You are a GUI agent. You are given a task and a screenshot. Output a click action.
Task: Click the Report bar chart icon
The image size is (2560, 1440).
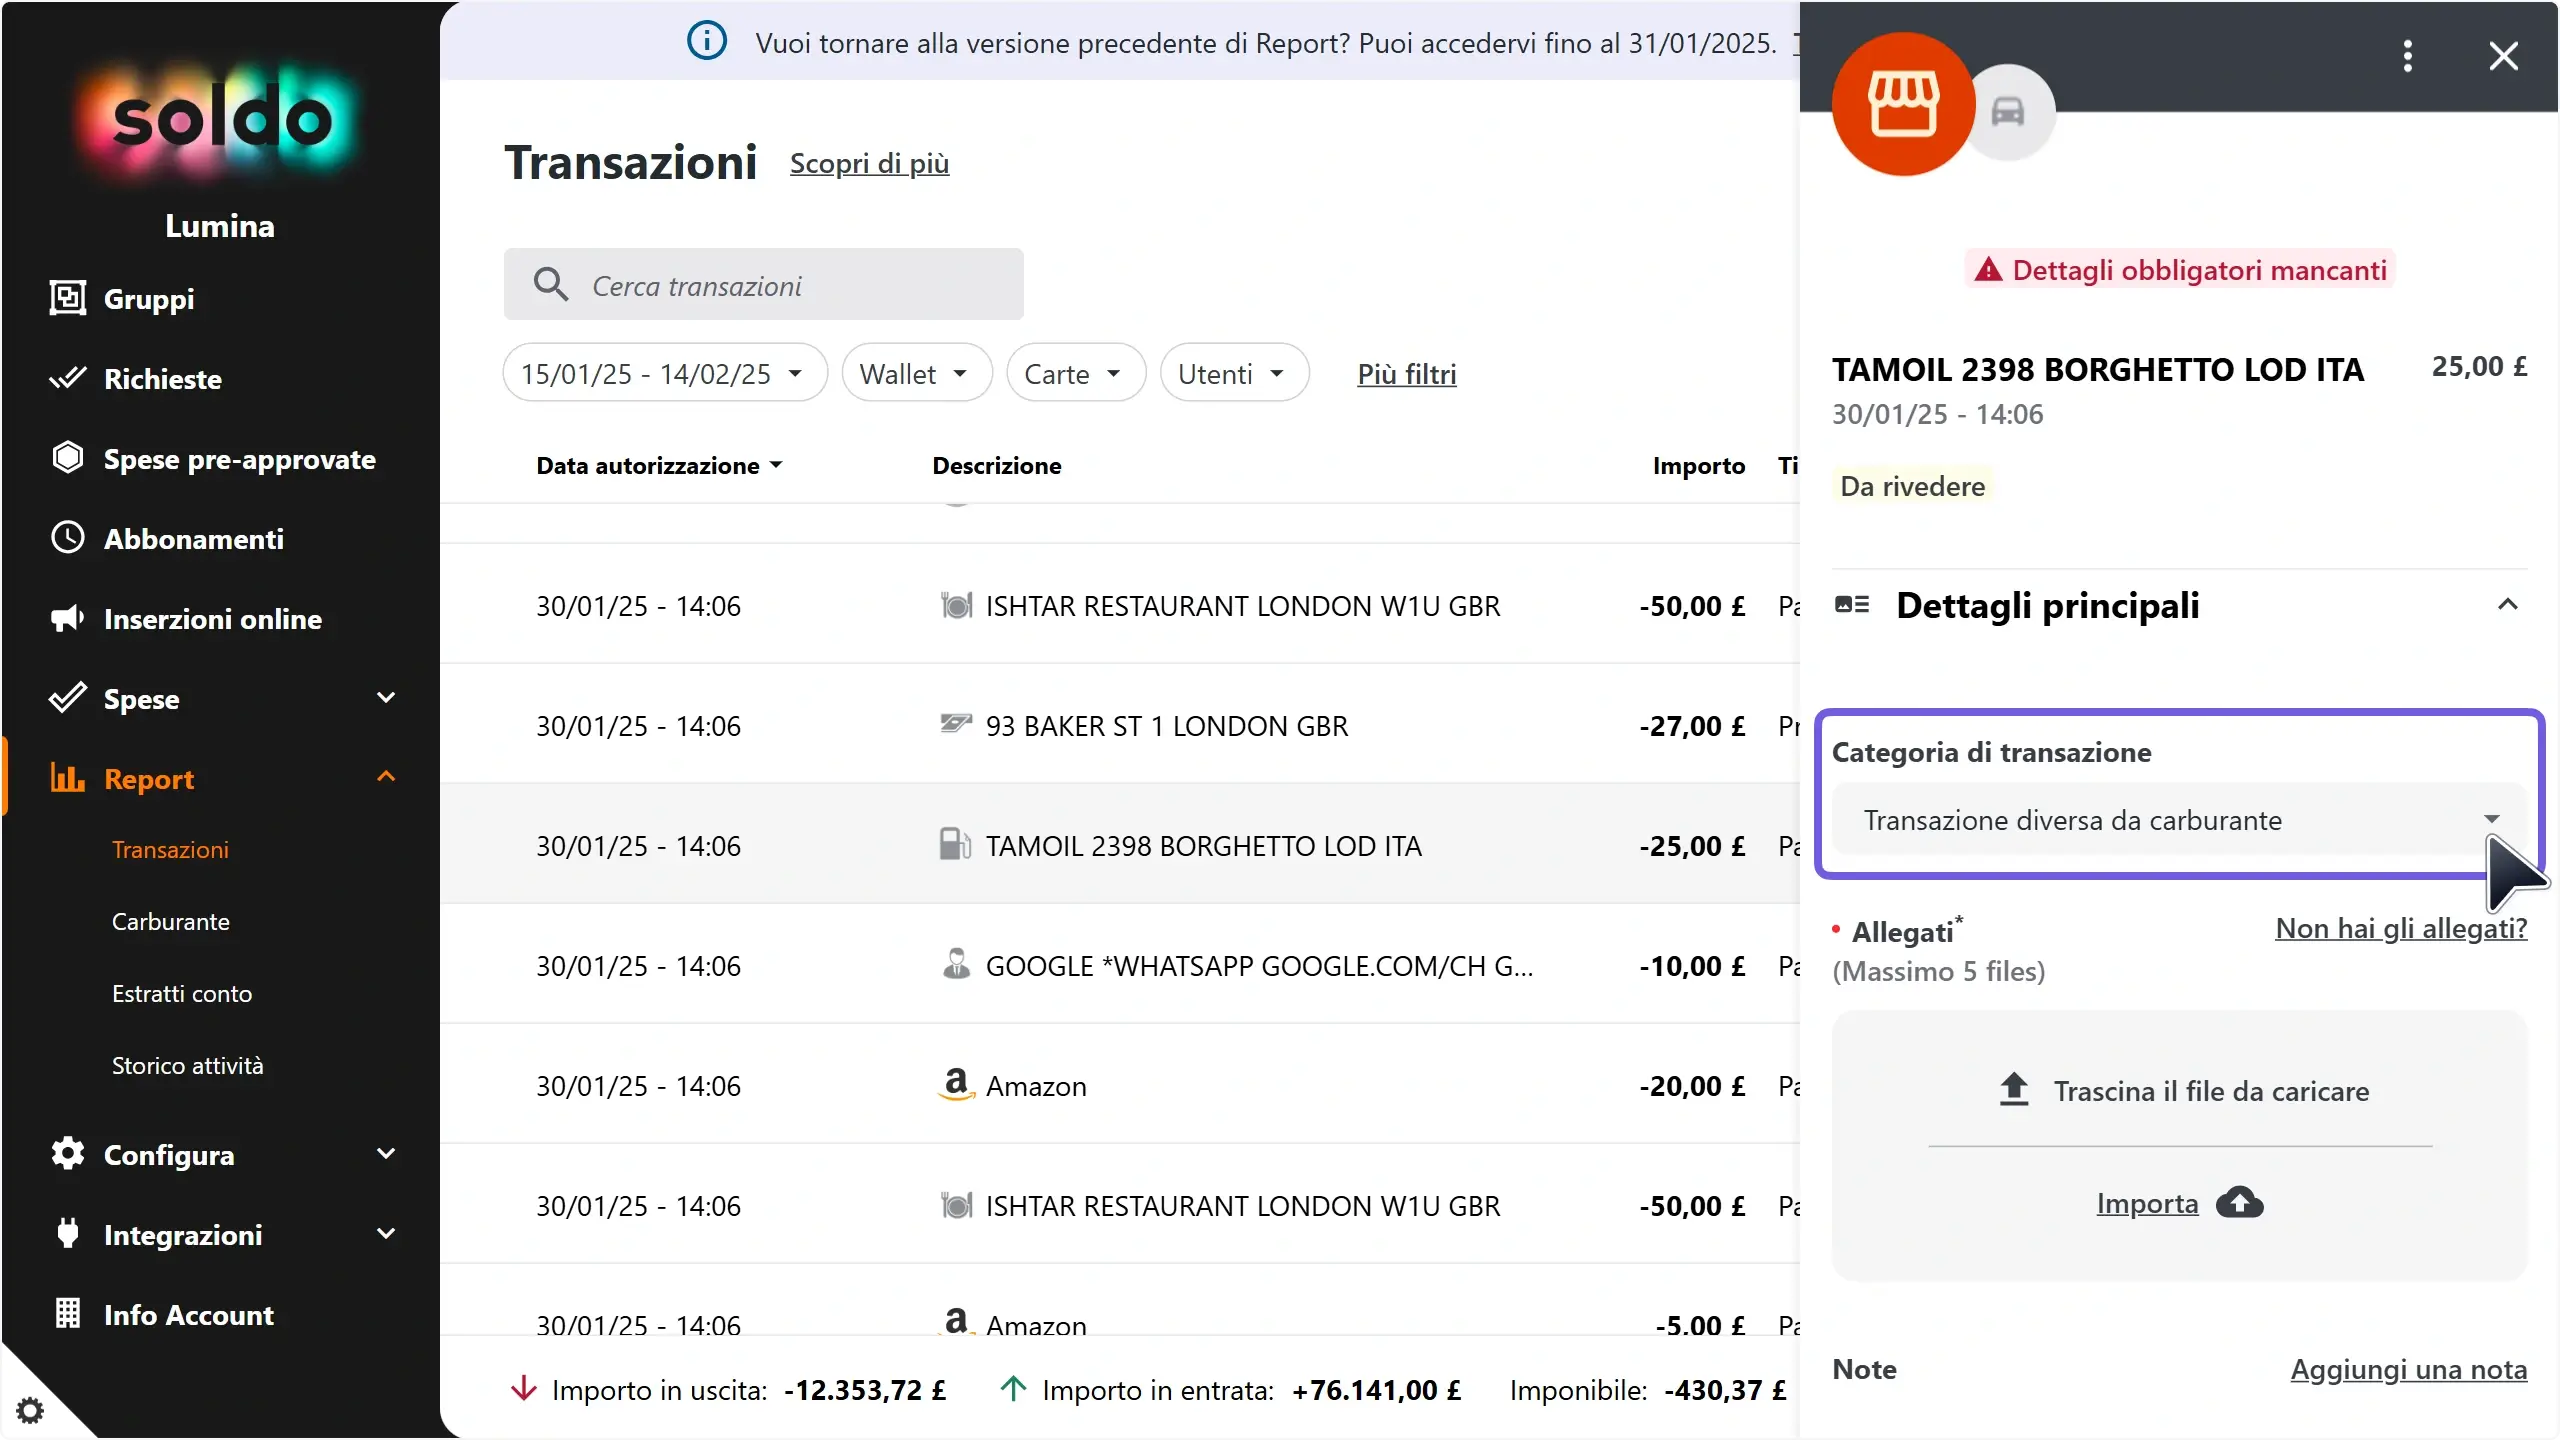click(x=67, y=777)
